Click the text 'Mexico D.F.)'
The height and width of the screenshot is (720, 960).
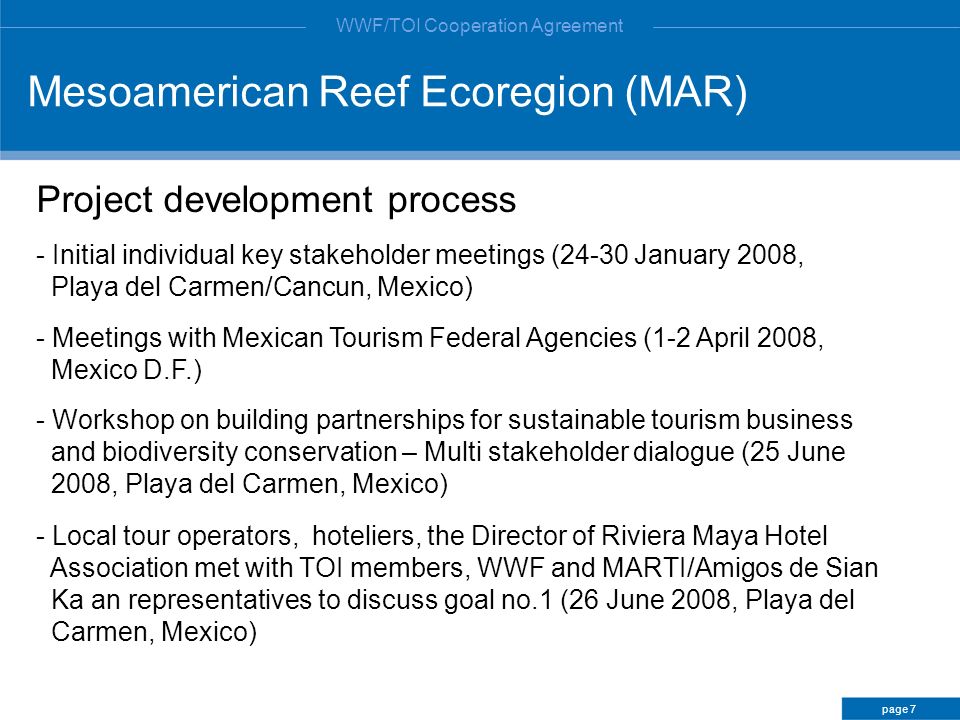pos(127,369)
